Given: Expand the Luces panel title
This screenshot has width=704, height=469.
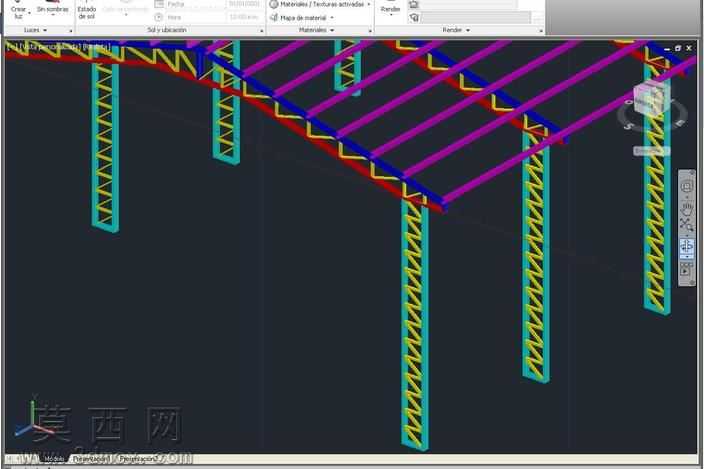Looking at the screenshot, I should click(35, 30).
